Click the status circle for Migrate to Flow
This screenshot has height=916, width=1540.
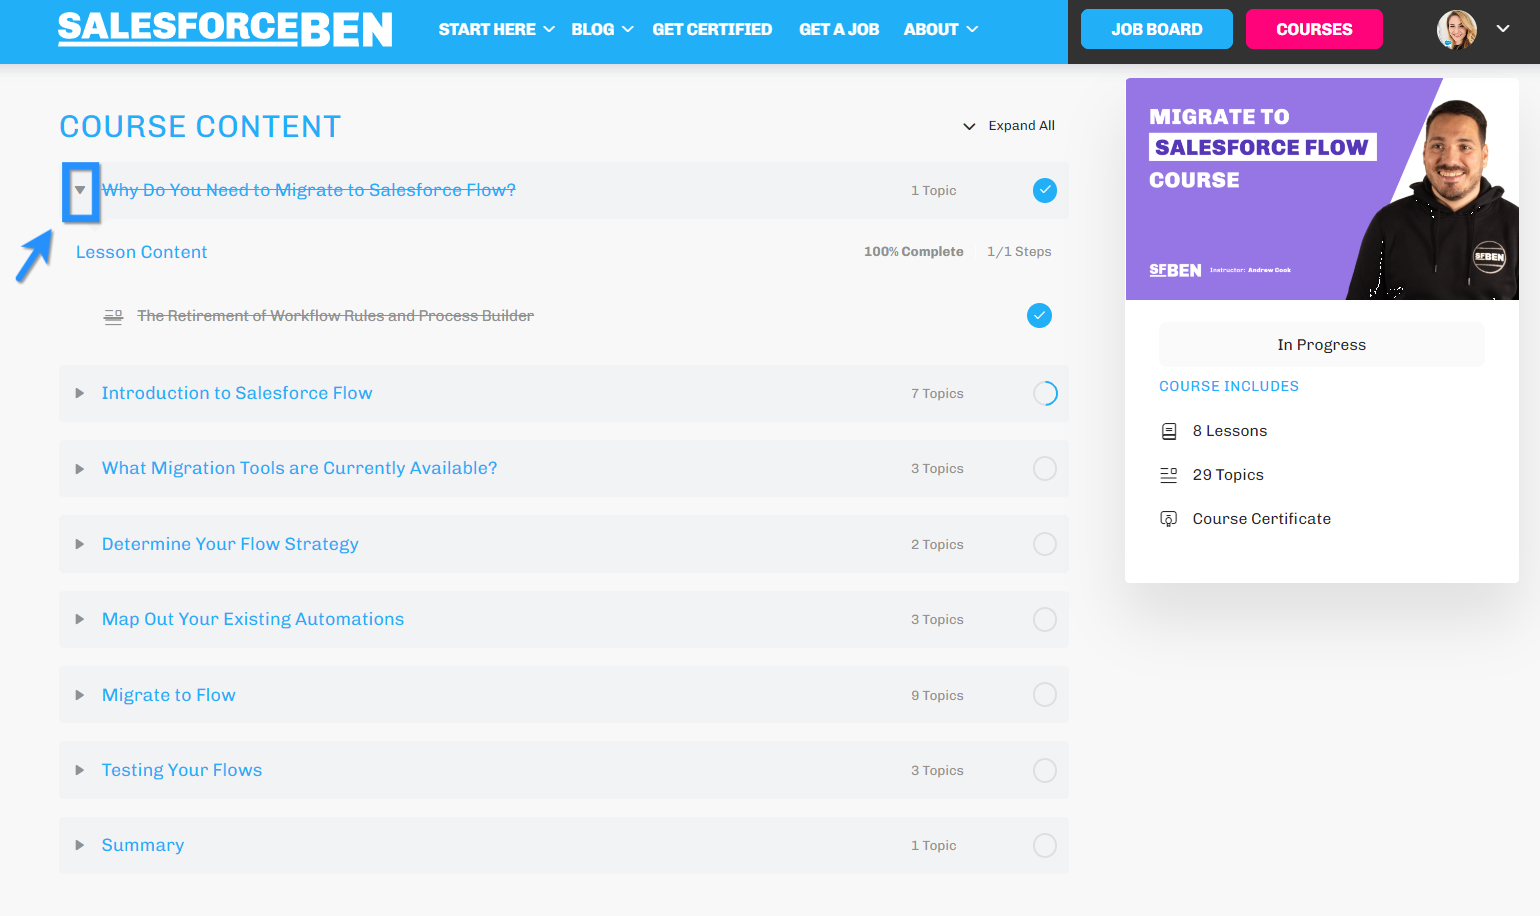pos(1045,695)
